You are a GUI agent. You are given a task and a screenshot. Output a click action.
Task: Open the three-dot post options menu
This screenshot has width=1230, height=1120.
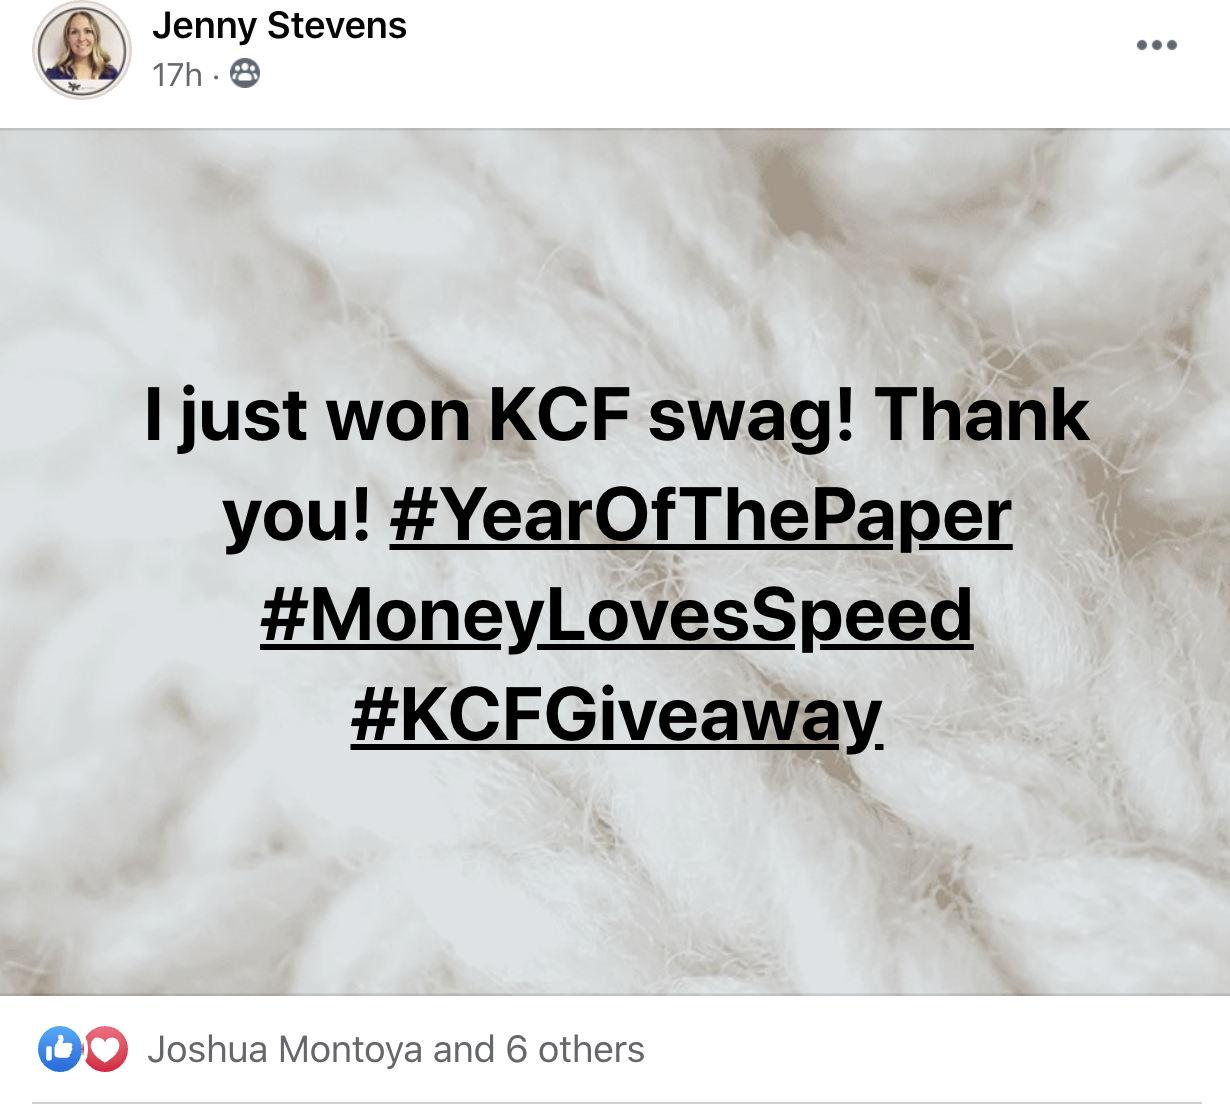coord(1157,45)
